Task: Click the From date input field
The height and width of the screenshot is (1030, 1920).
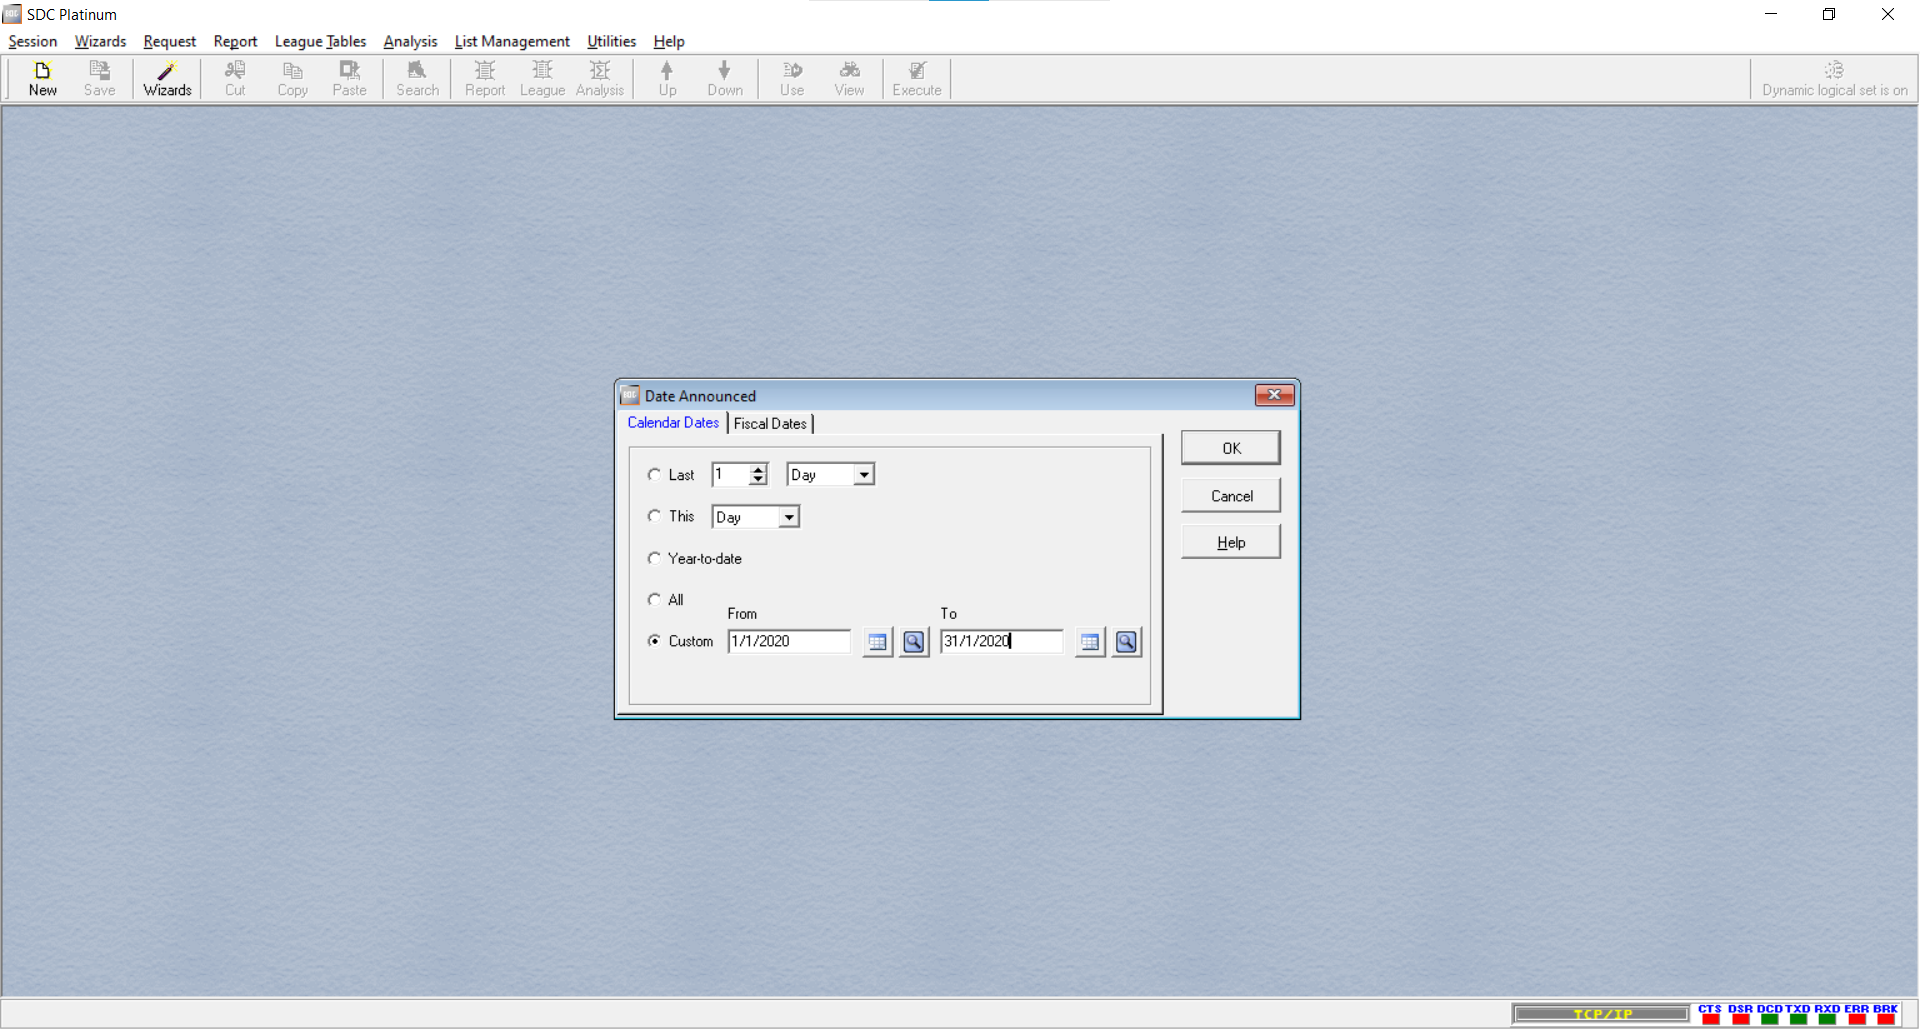Action: (788, 642)
